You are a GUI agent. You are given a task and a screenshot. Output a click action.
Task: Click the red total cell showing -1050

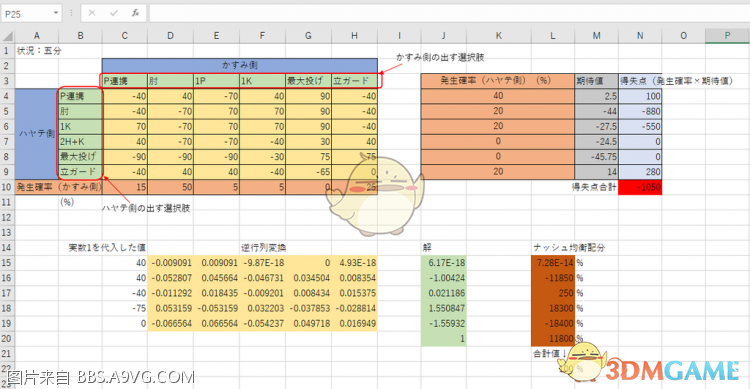pos(640,187)
